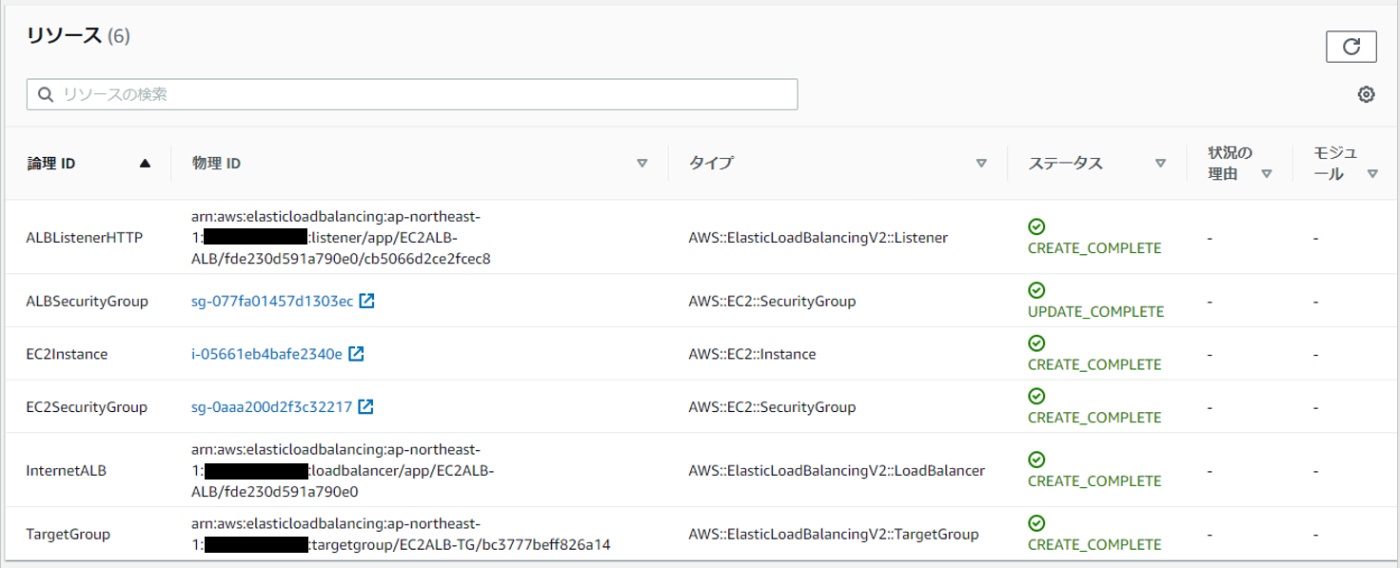1400x568 pixels.
Task: Sort ascending by 論理 ID arrow
Action: [x=145, y=163]
